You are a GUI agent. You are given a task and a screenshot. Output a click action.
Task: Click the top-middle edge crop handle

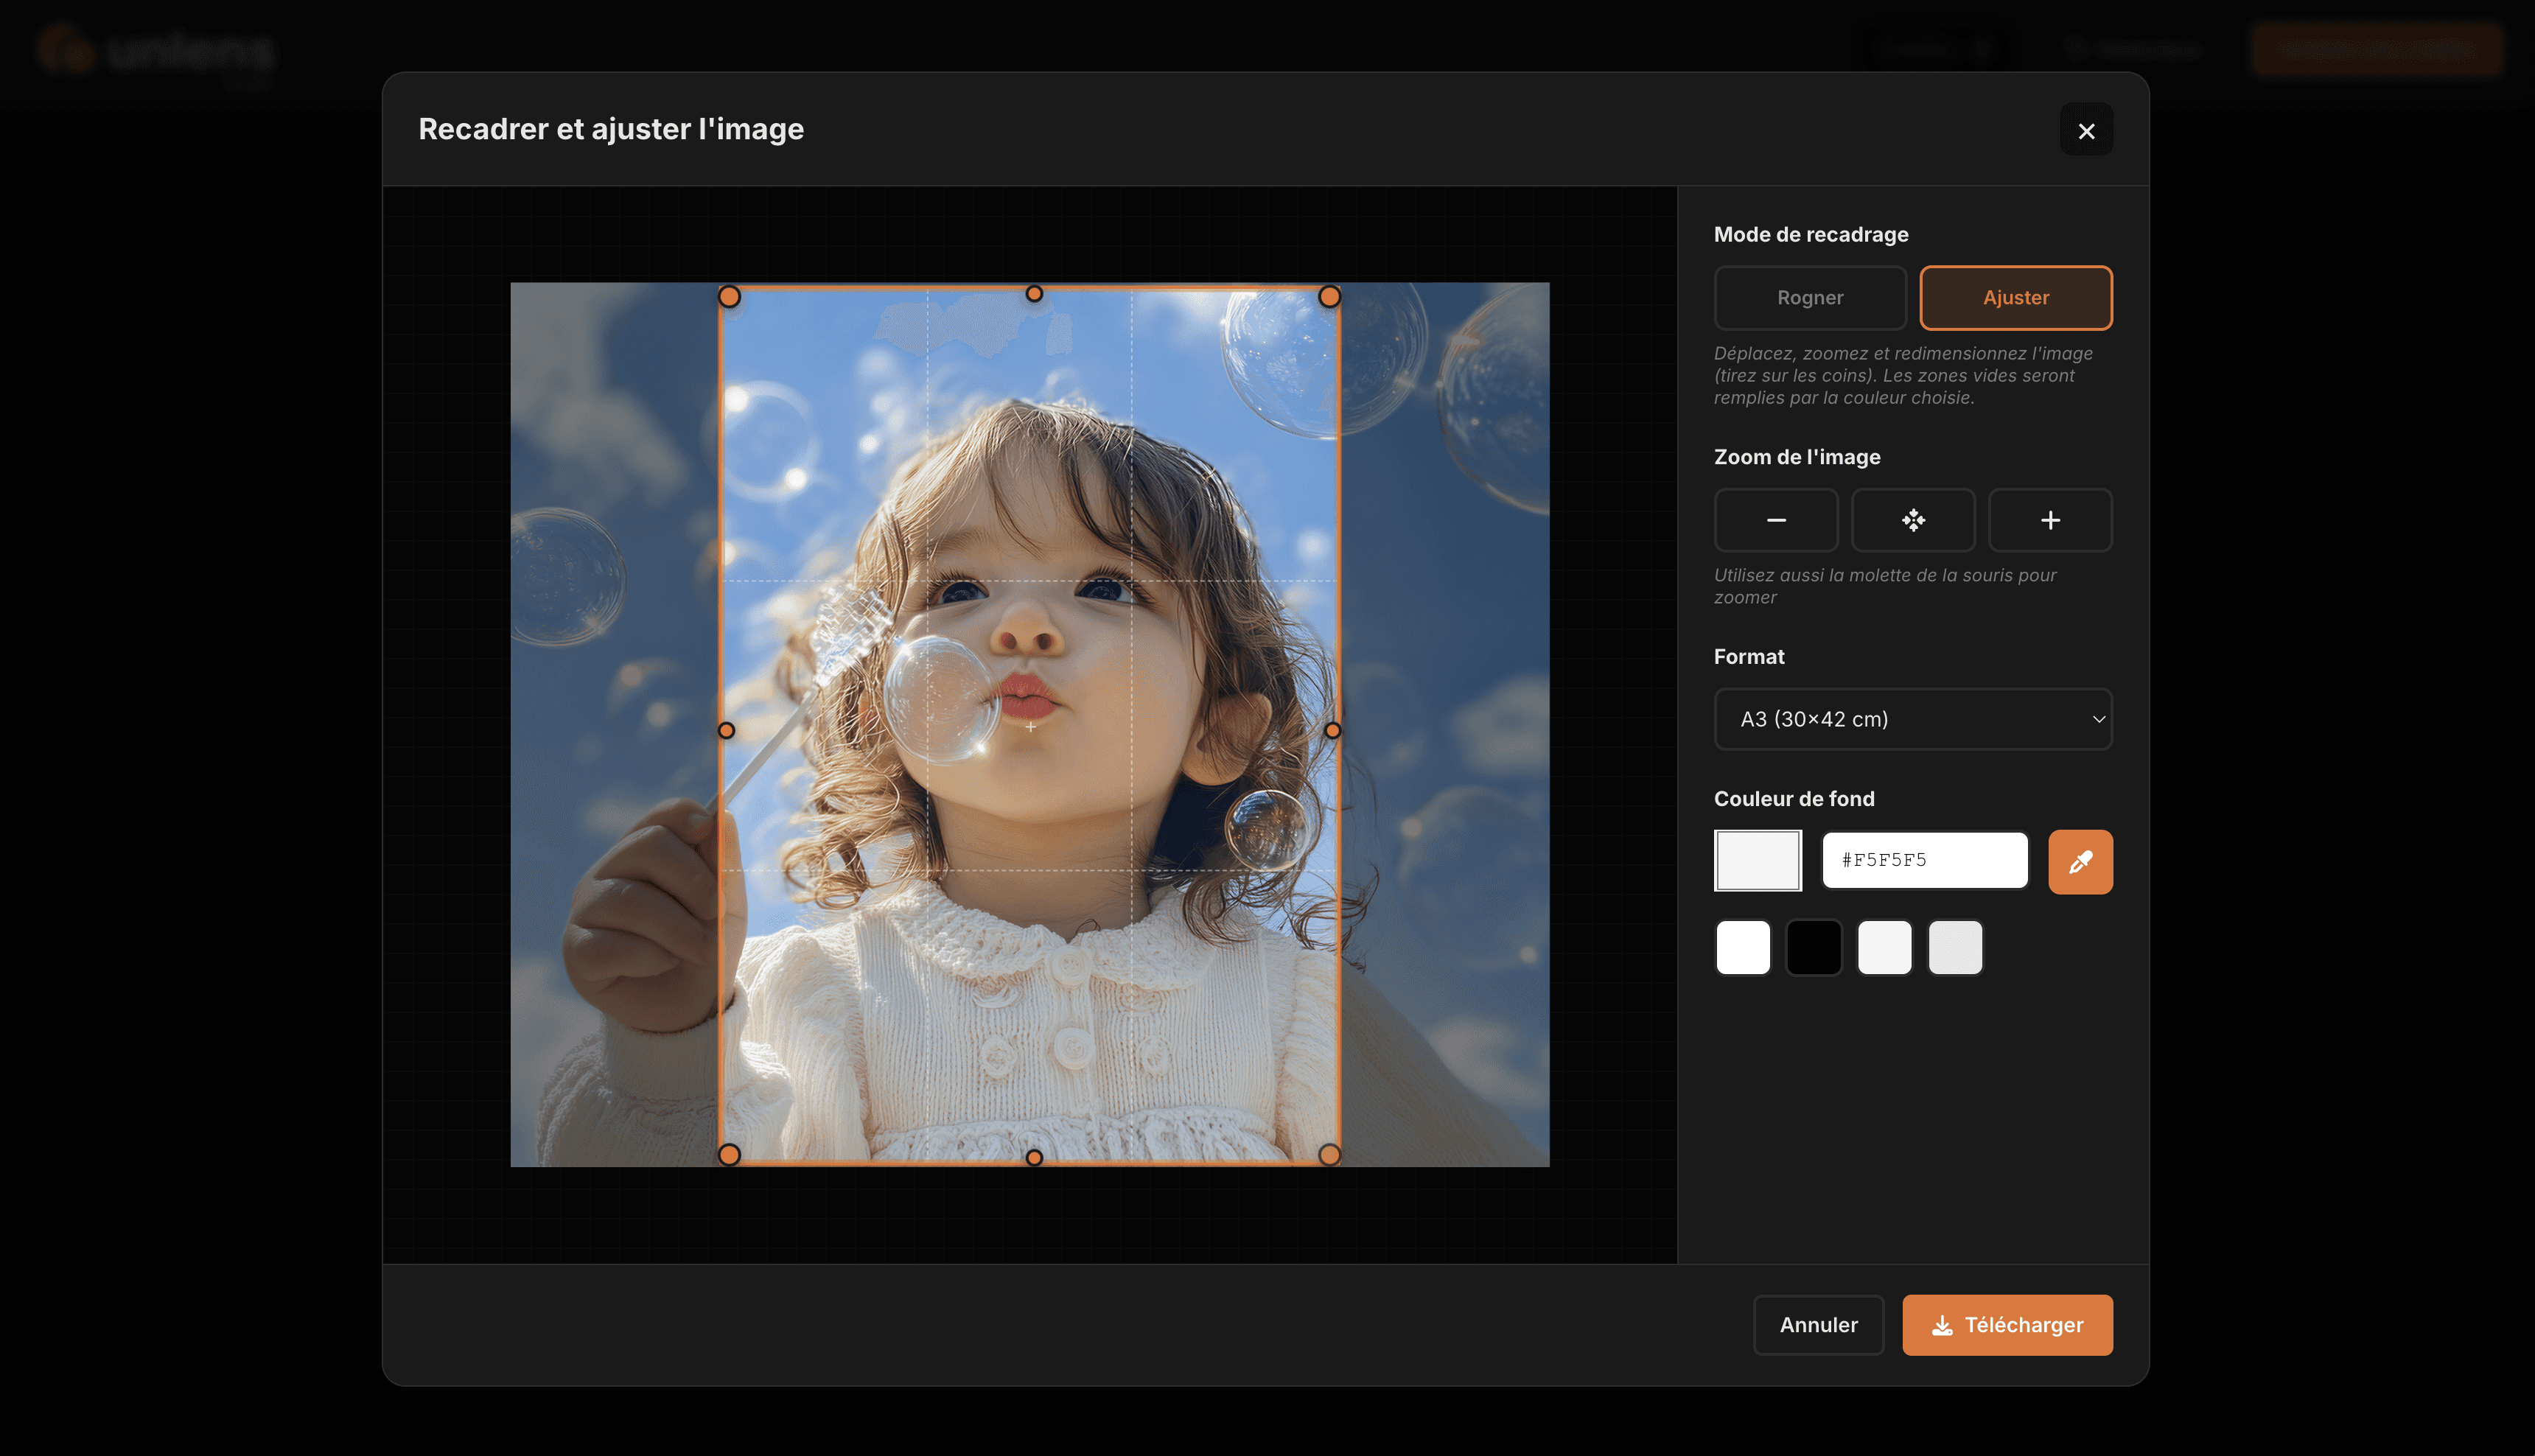pos(1034,294)
